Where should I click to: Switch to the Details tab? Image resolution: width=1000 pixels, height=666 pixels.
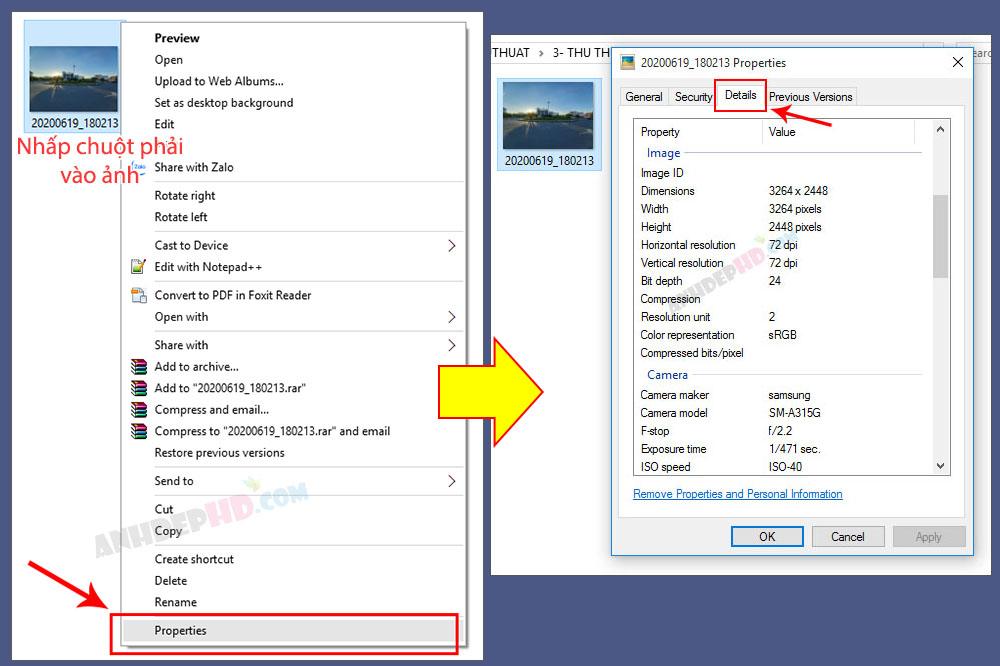(740, 96)
